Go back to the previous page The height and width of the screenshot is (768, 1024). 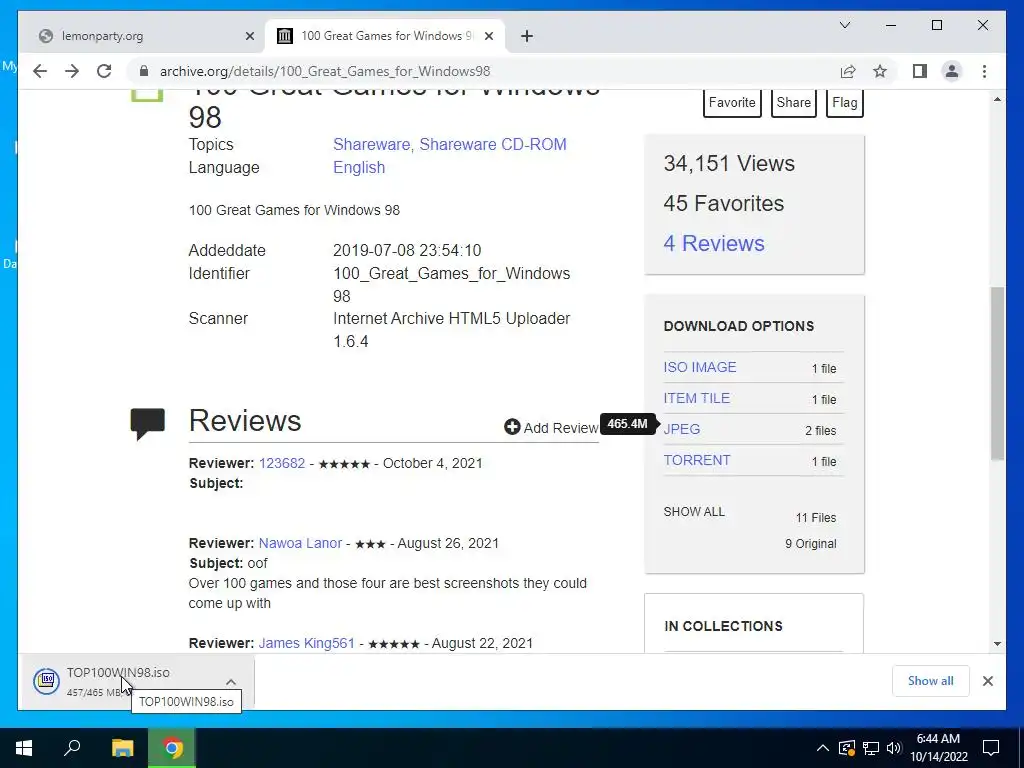[x=40, y=71]
